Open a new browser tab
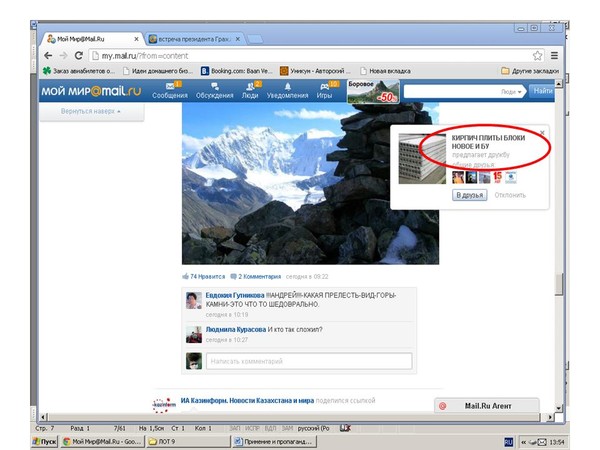 point(254,39)
